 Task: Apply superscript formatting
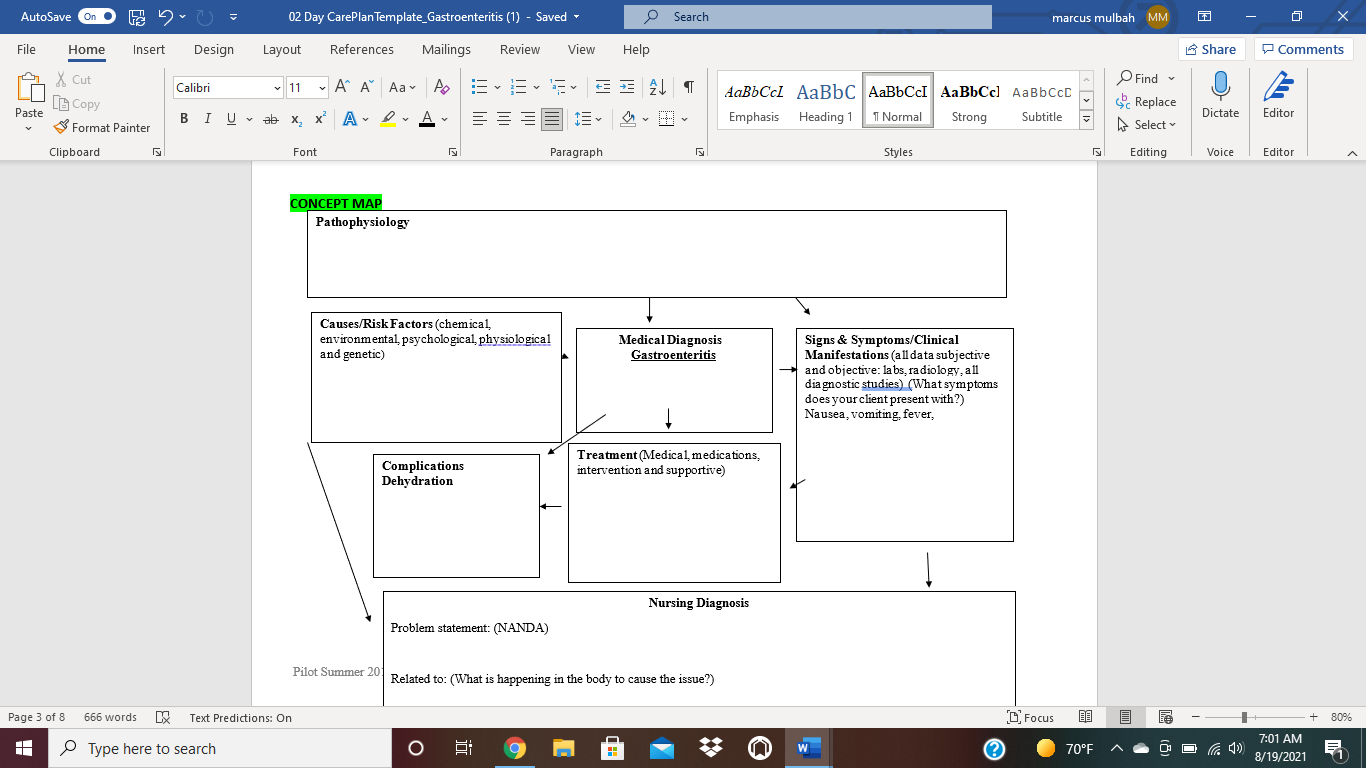pos(320,119)
